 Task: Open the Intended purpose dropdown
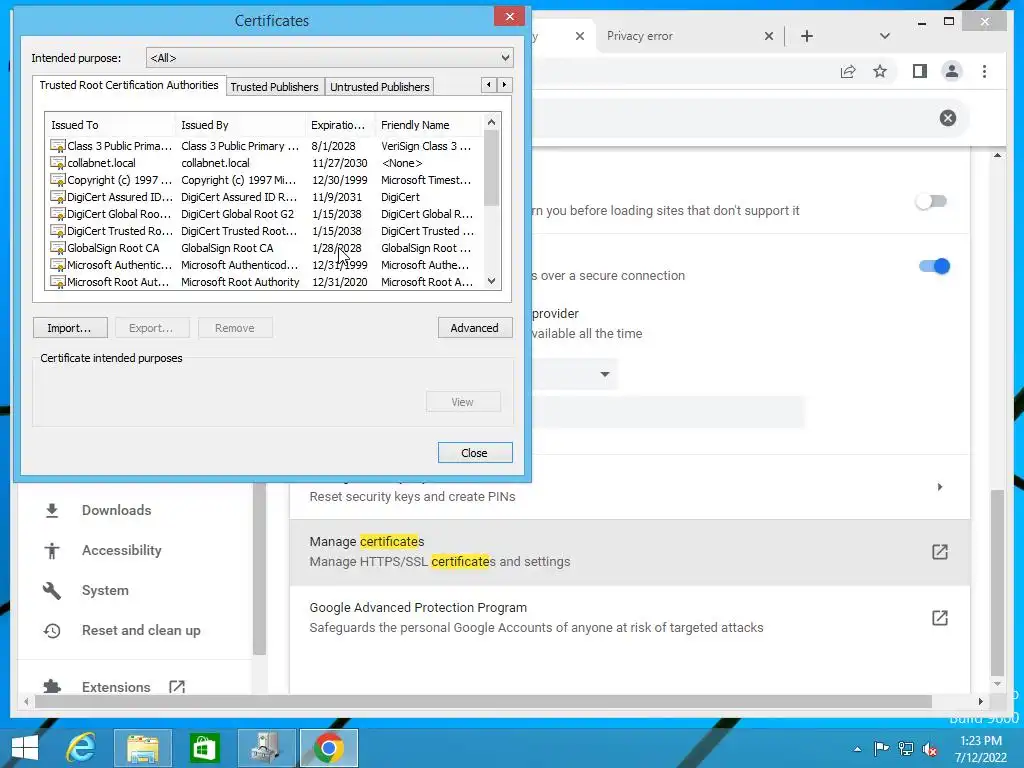[330, 57]
